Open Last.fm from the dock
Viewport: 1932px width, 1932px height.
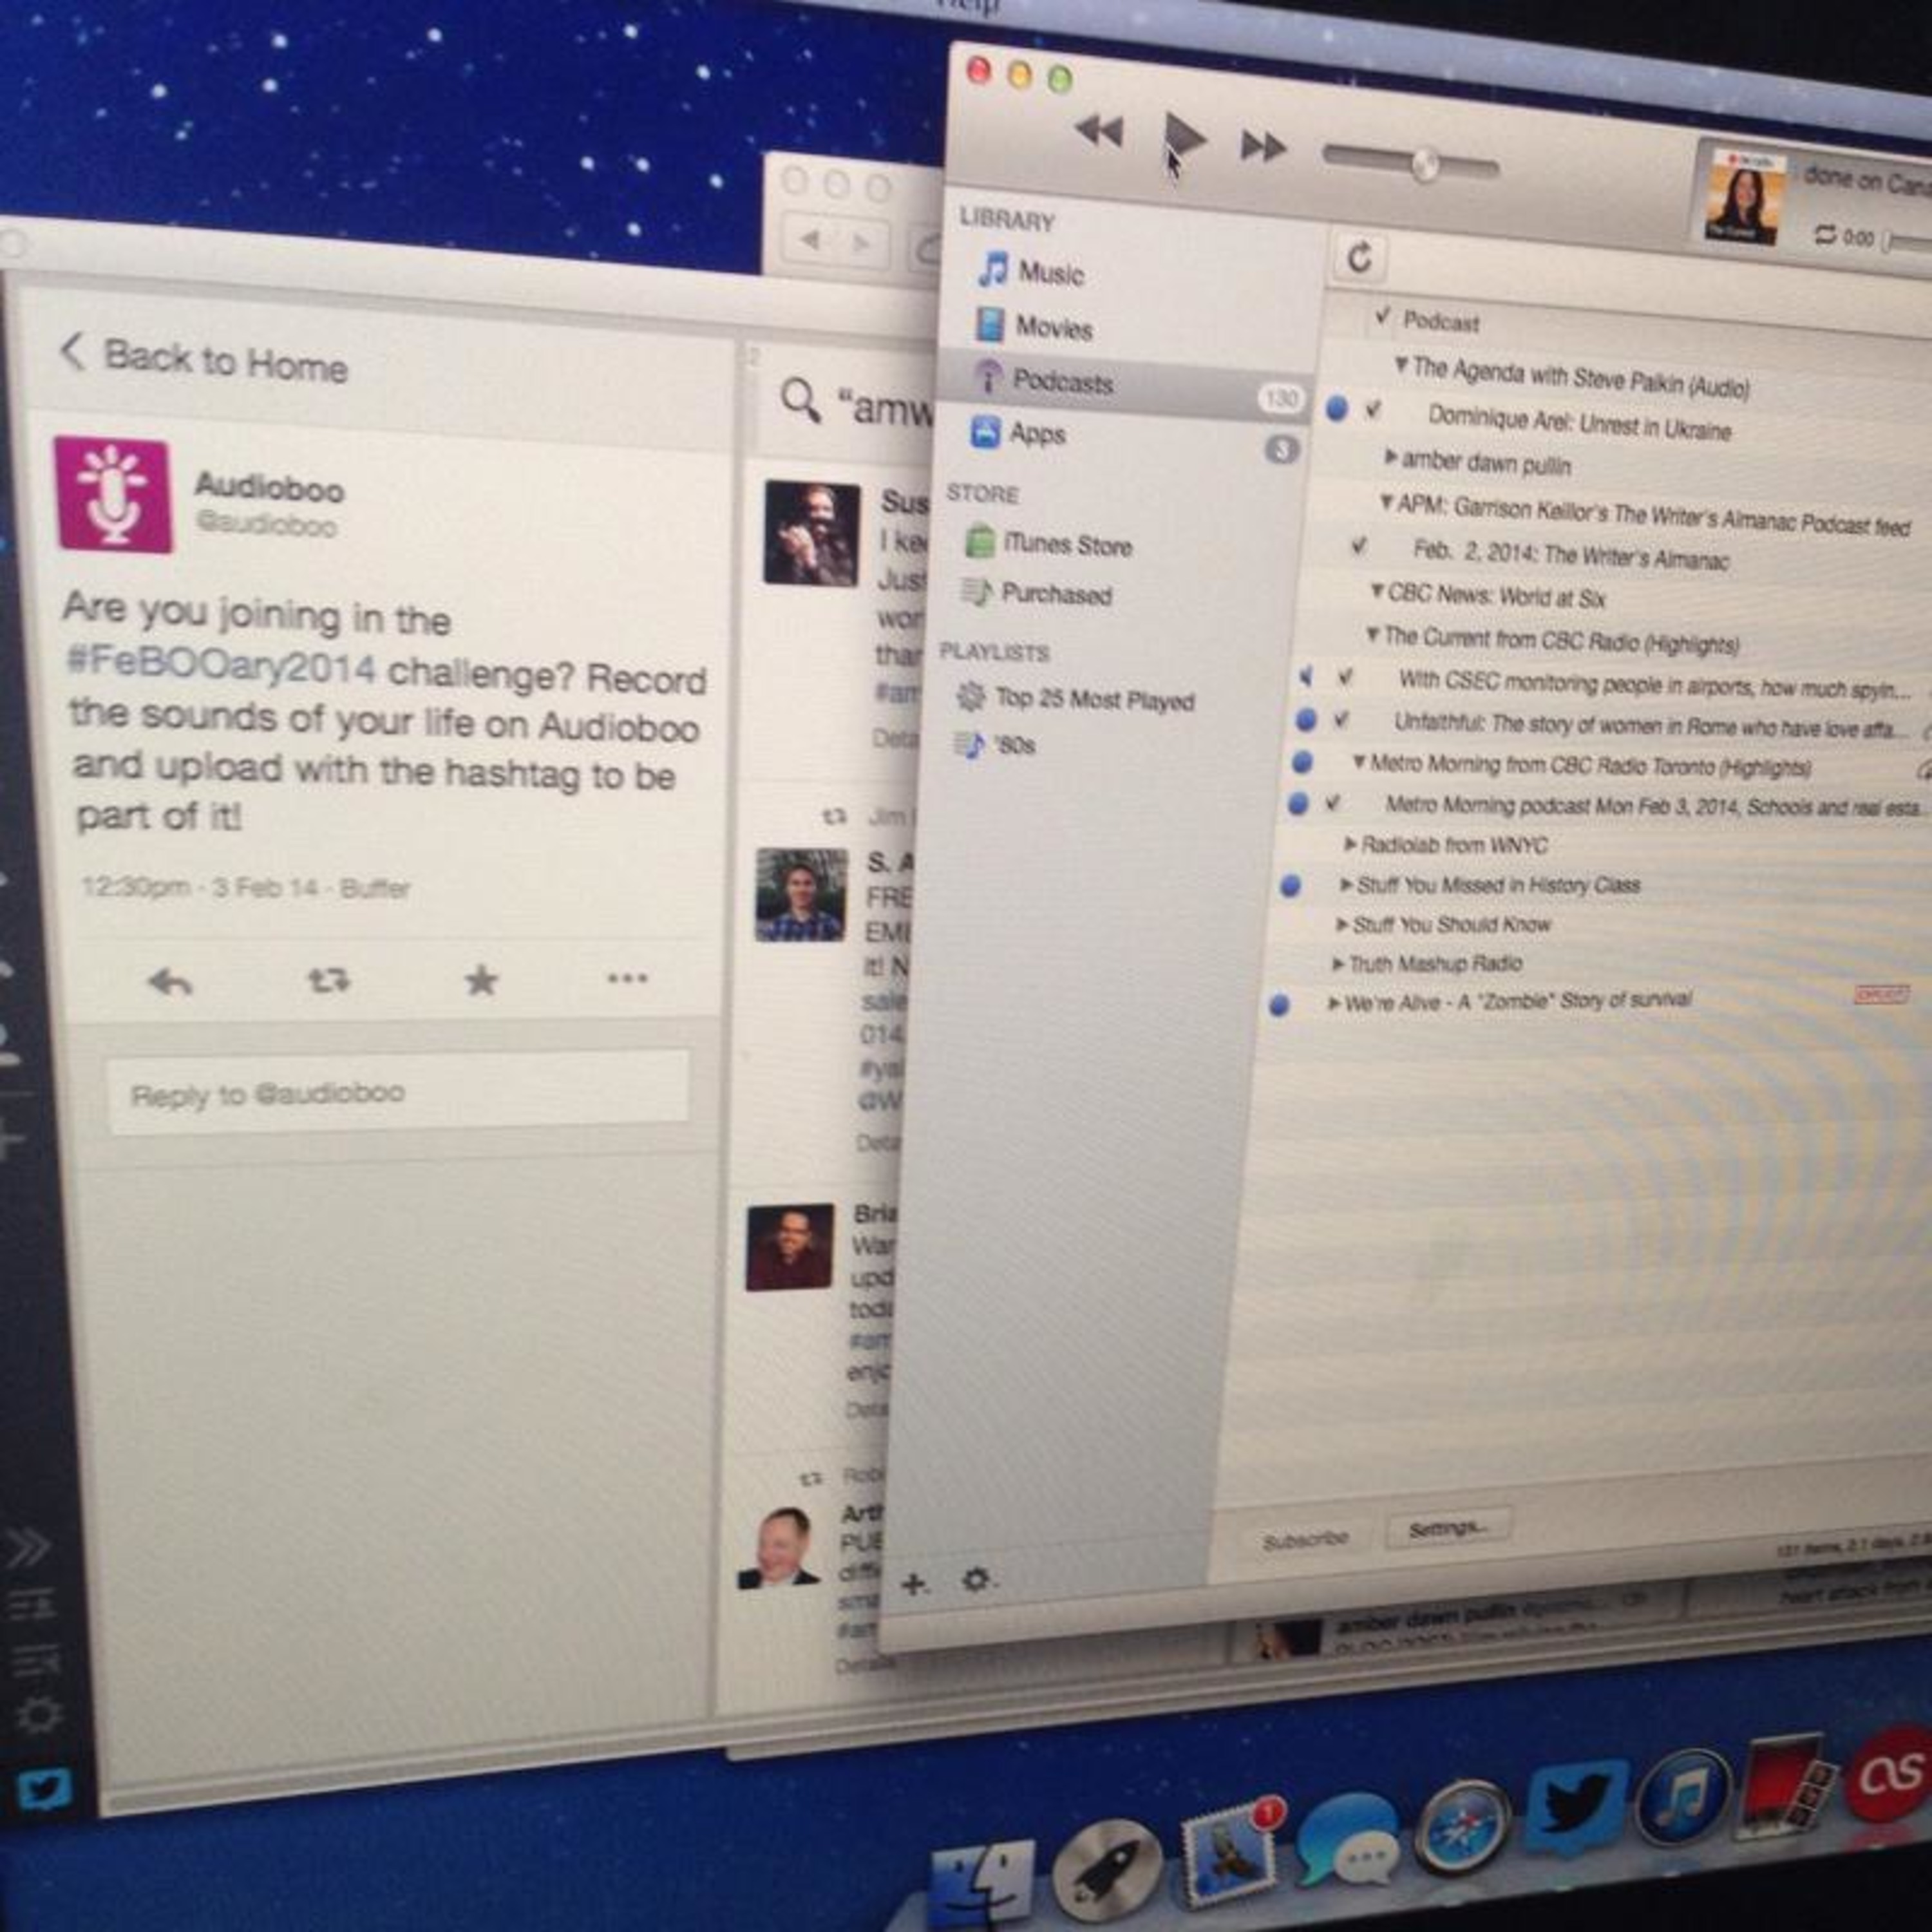1889,1775
